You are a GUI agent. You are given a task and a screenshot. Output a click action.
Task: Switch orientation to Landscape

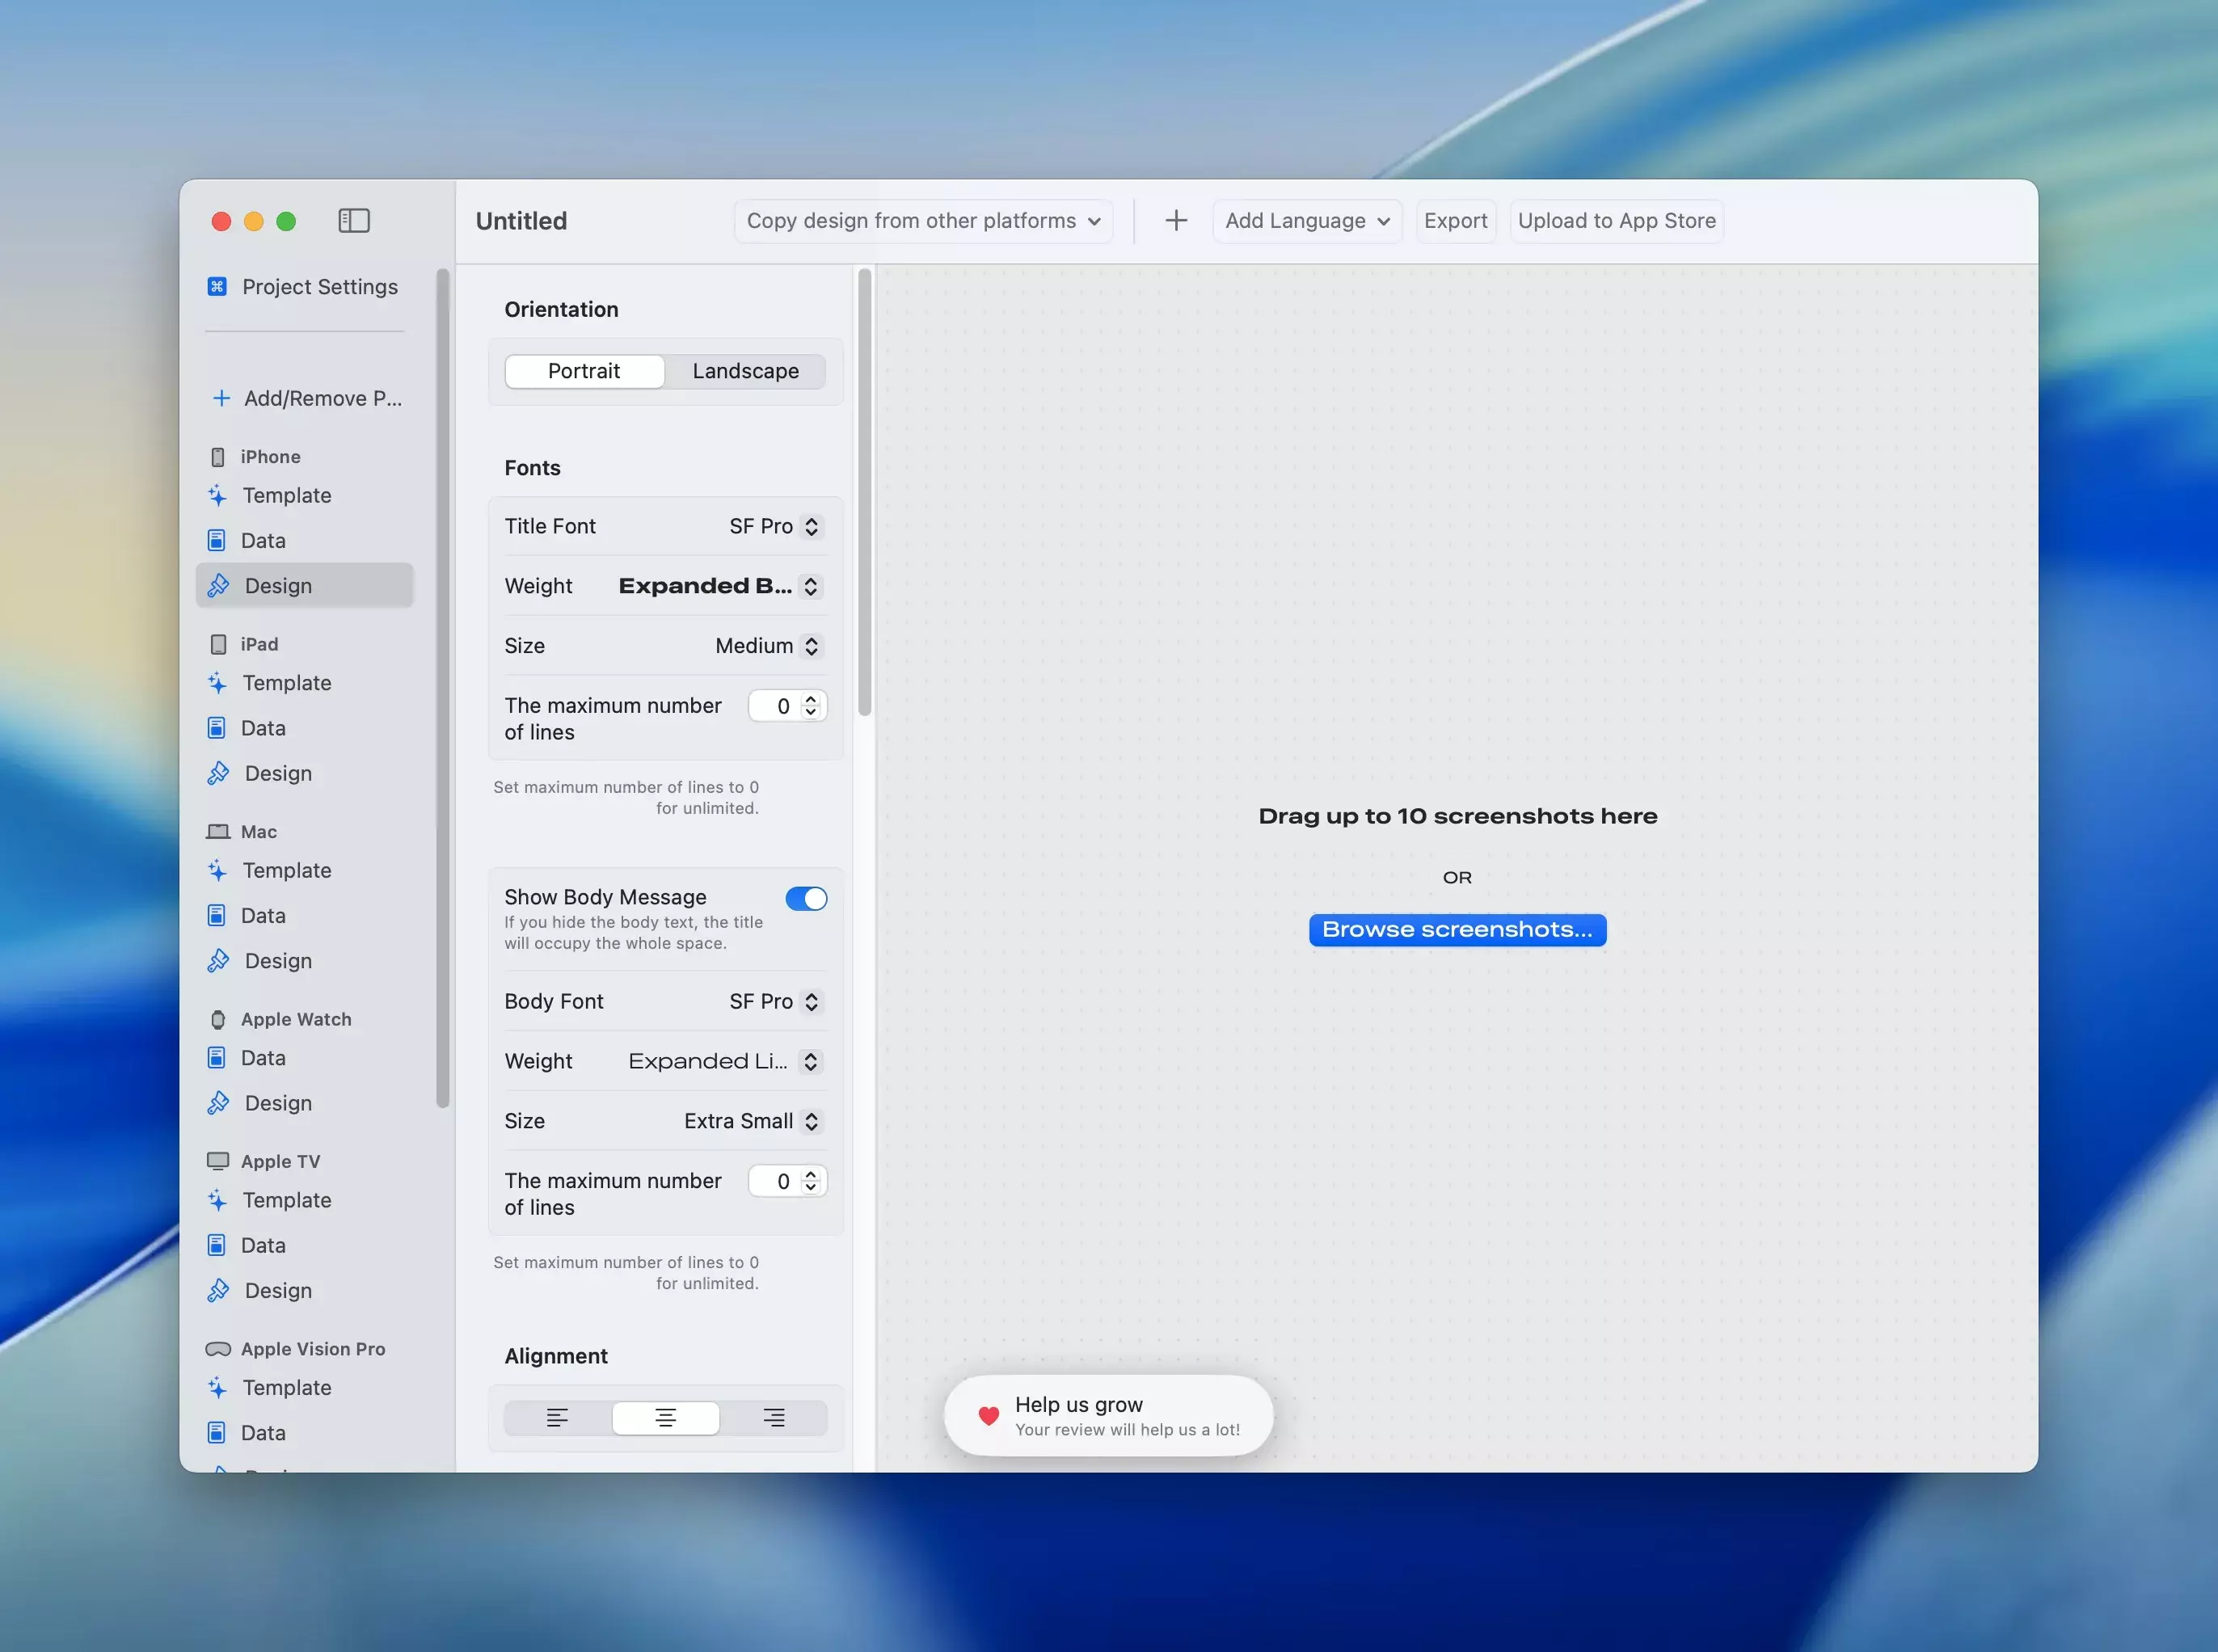745,371
